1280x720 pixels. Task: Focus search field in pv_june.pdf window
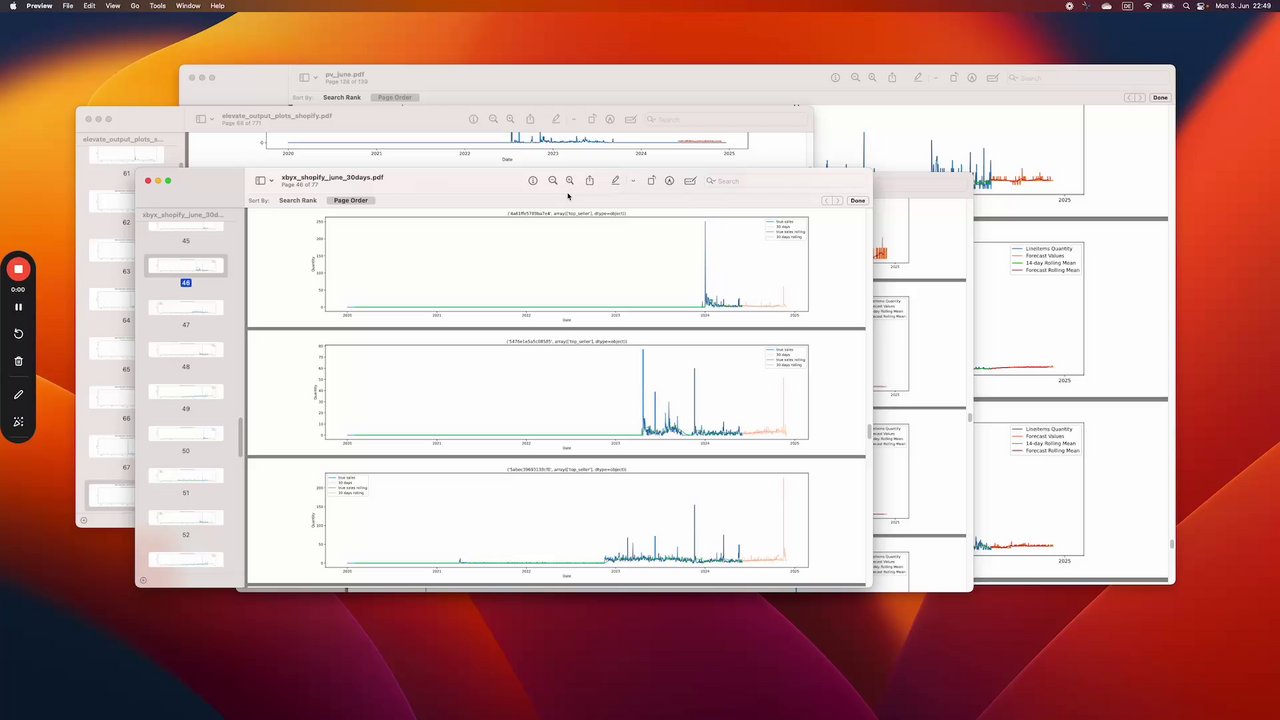[x=1086, y=78]
